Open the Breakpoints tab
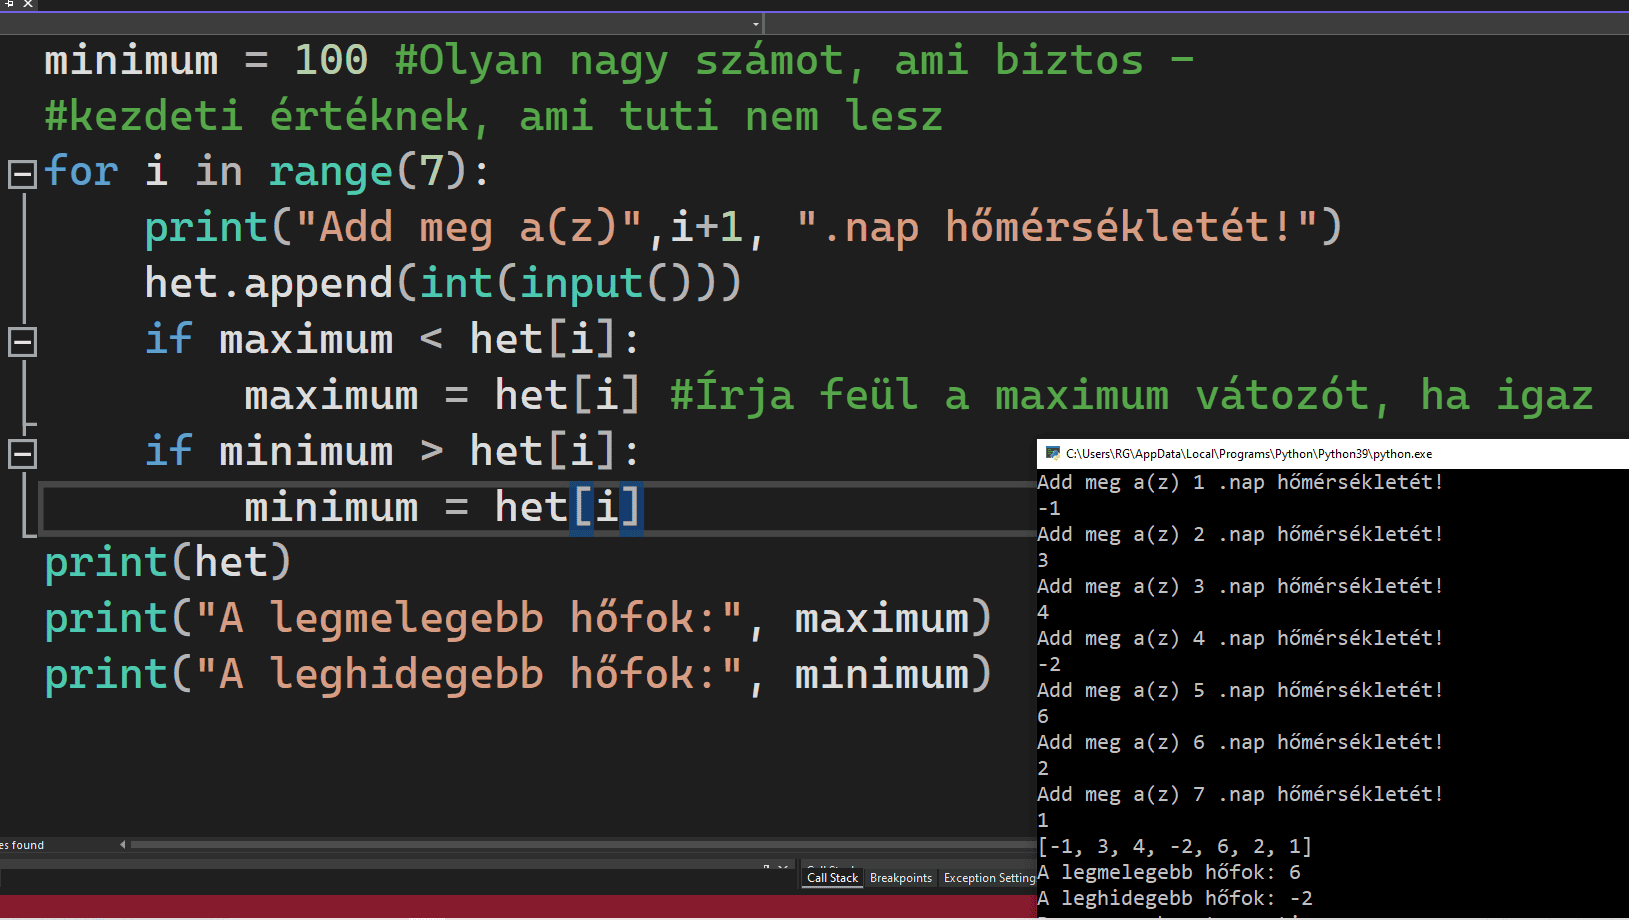The height and width of the screenshot is (920, 1629). click(x=900, y=878)
